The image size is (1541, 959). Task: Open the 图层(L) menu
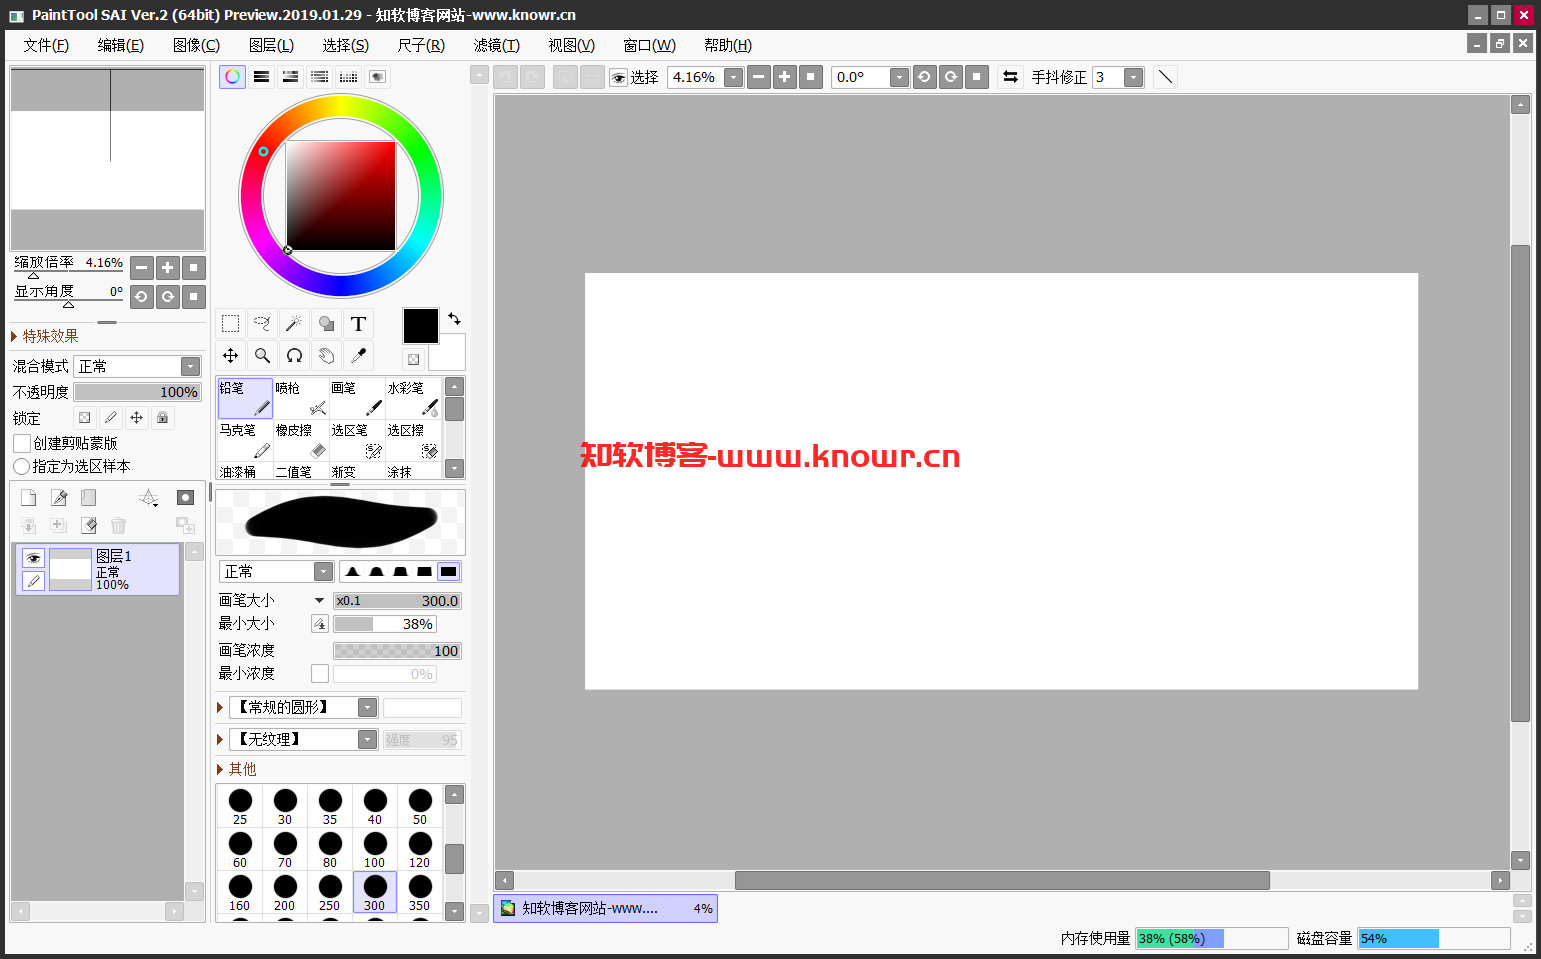(271, 45)
